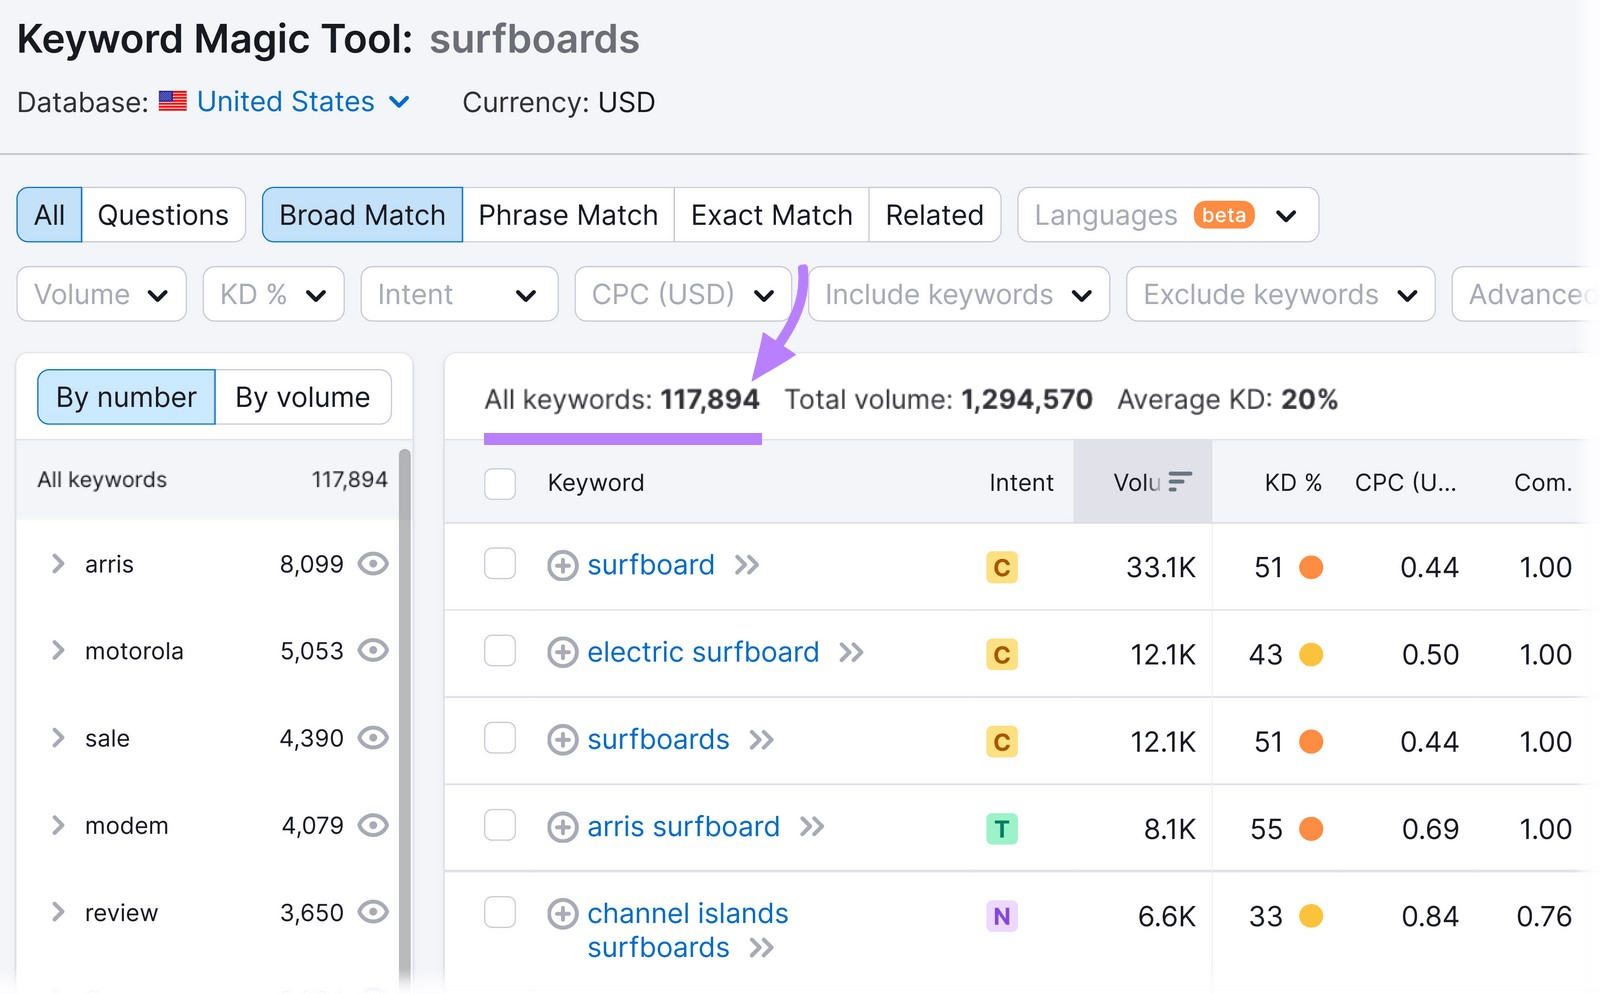Viewport: 1600px width, 994px height.
Task: Click the Transactional intent badge for "arris surfboard"
Action: pos(1001,827)
